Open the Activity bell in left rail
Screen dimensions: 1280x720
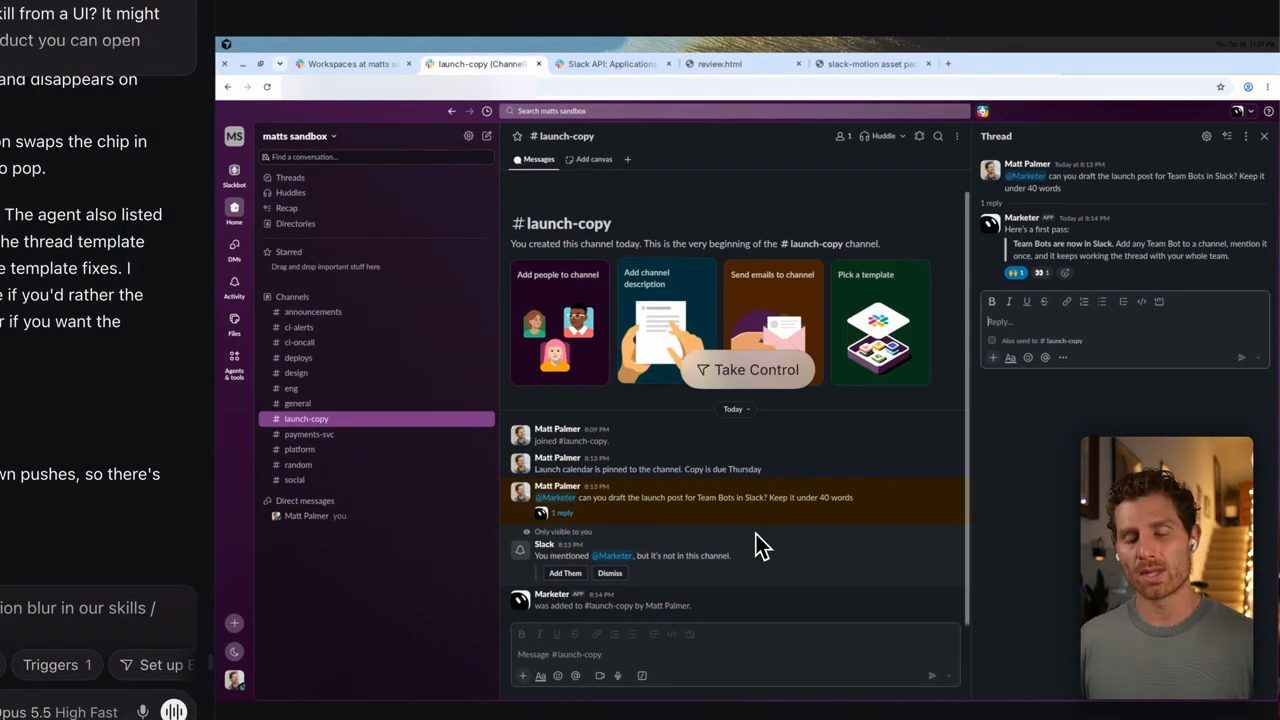[234, 286]
